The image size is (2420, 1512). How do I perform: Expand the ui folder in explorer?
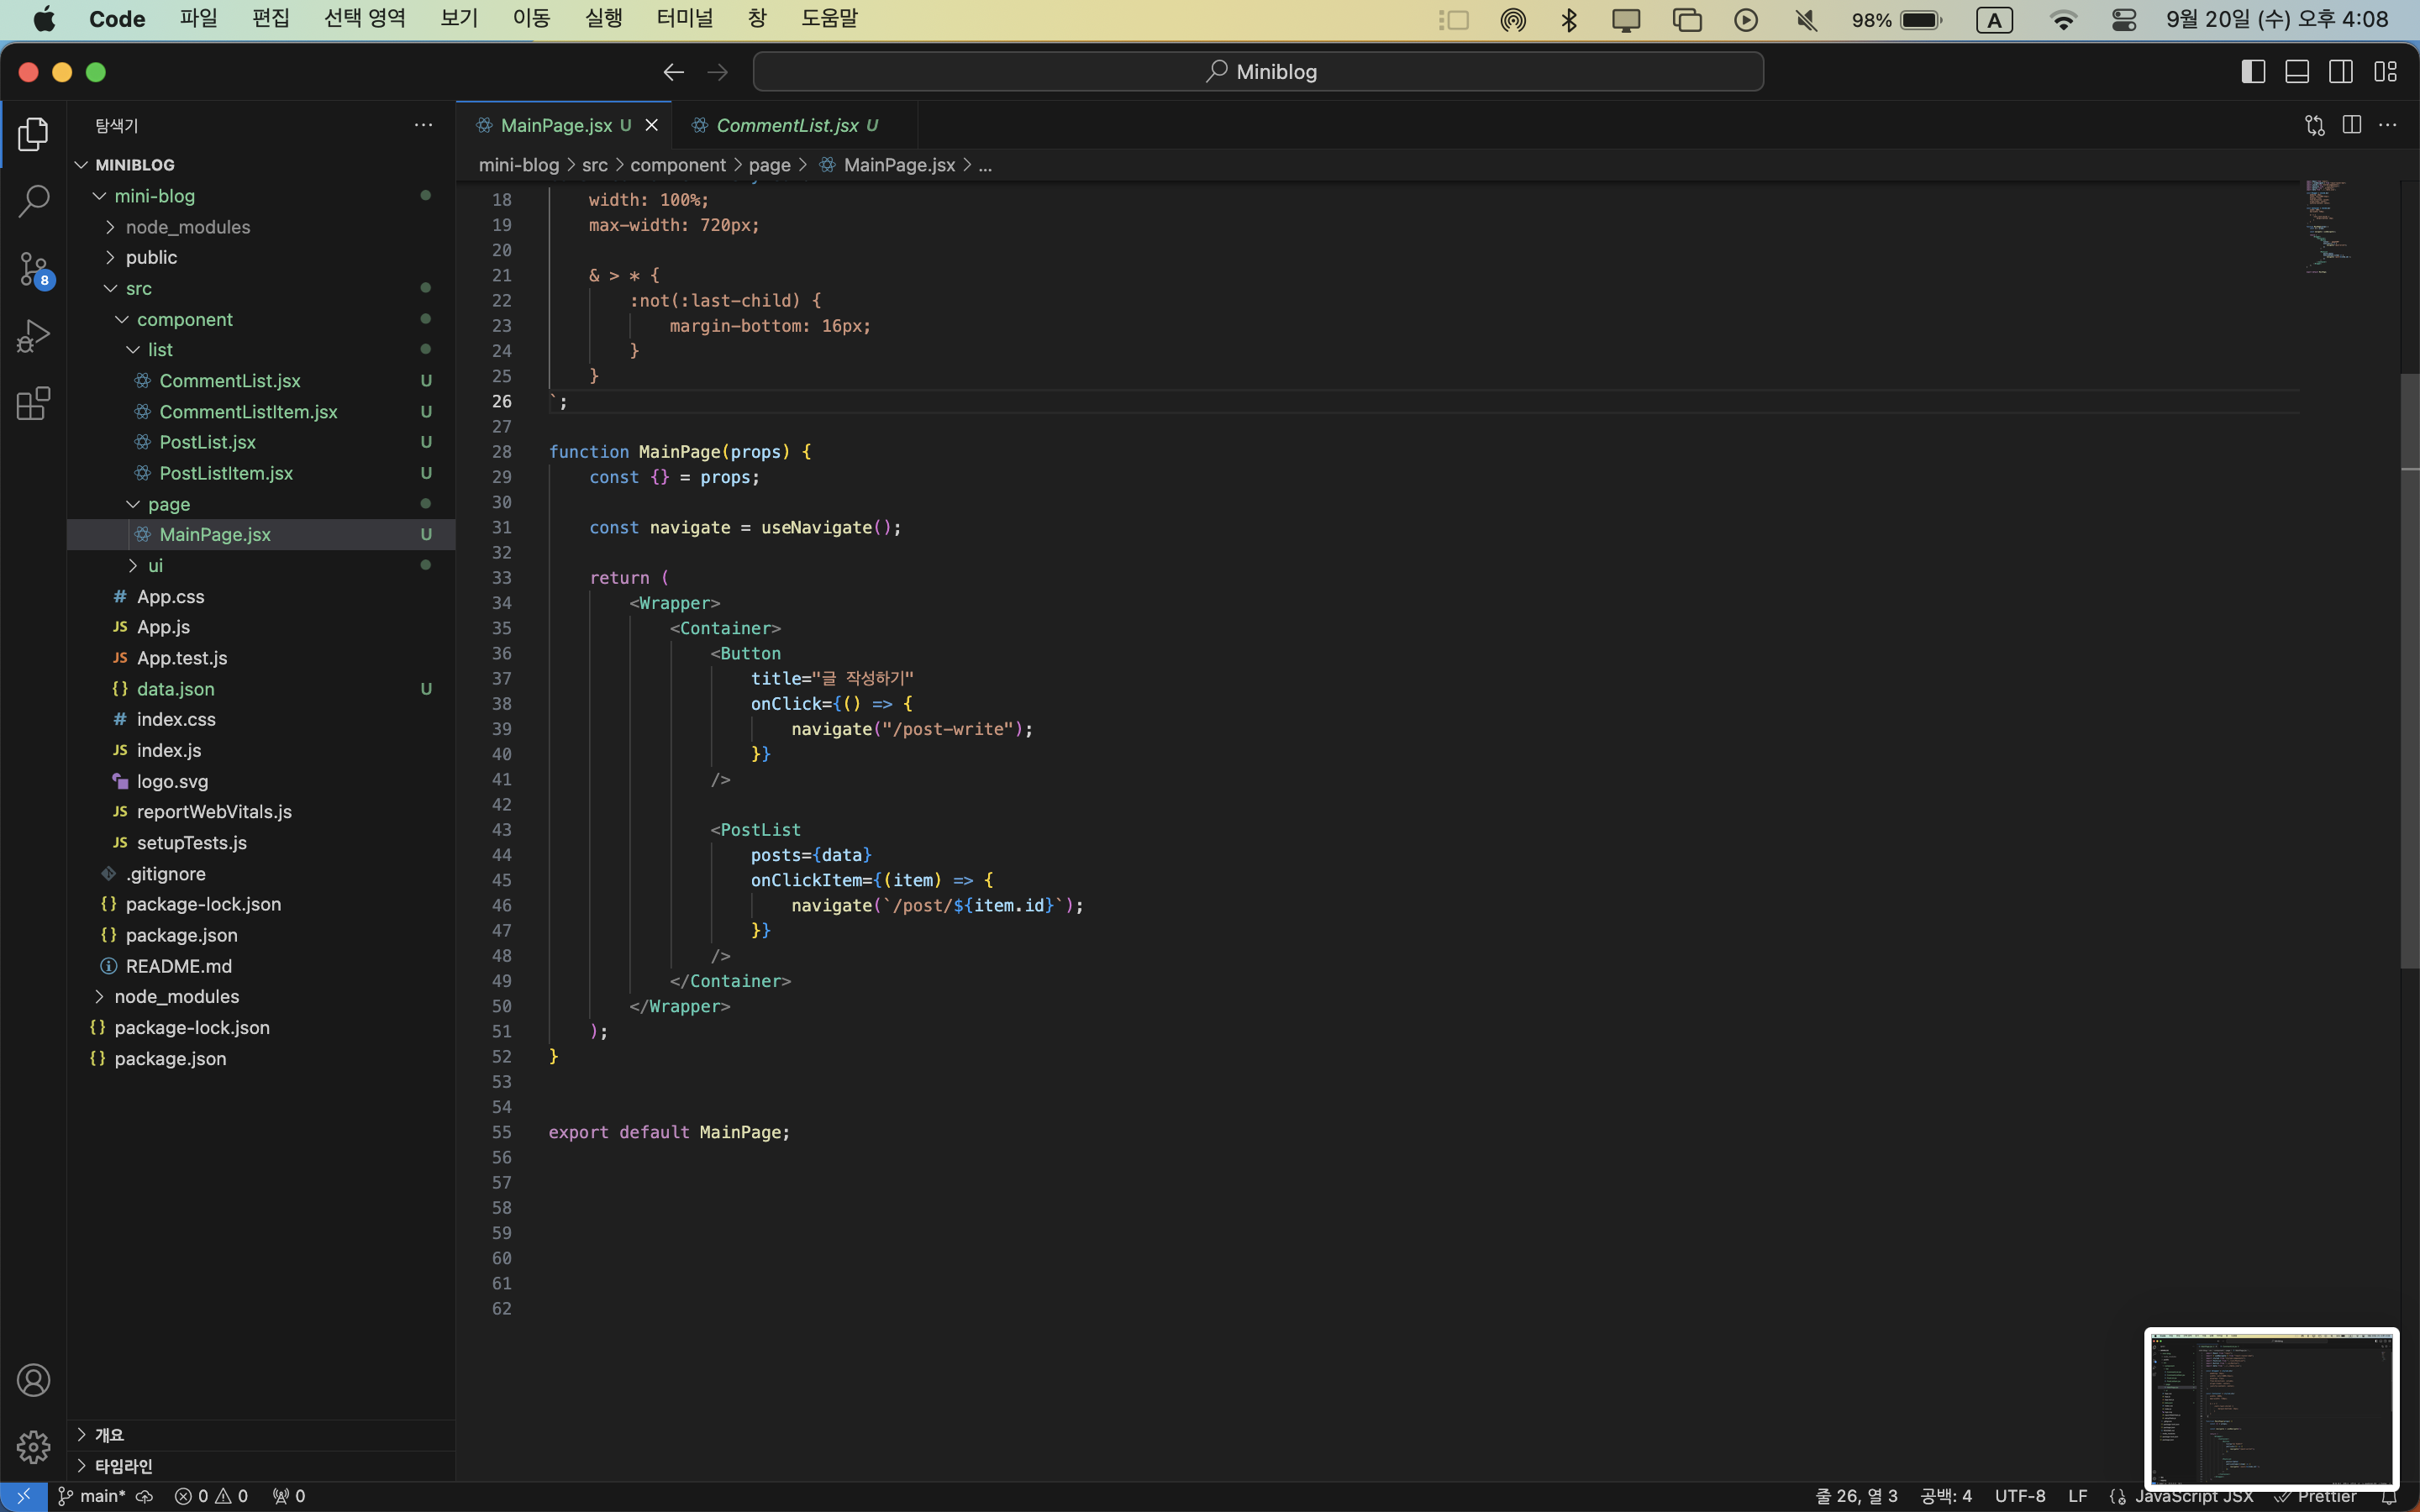point(155,565)
